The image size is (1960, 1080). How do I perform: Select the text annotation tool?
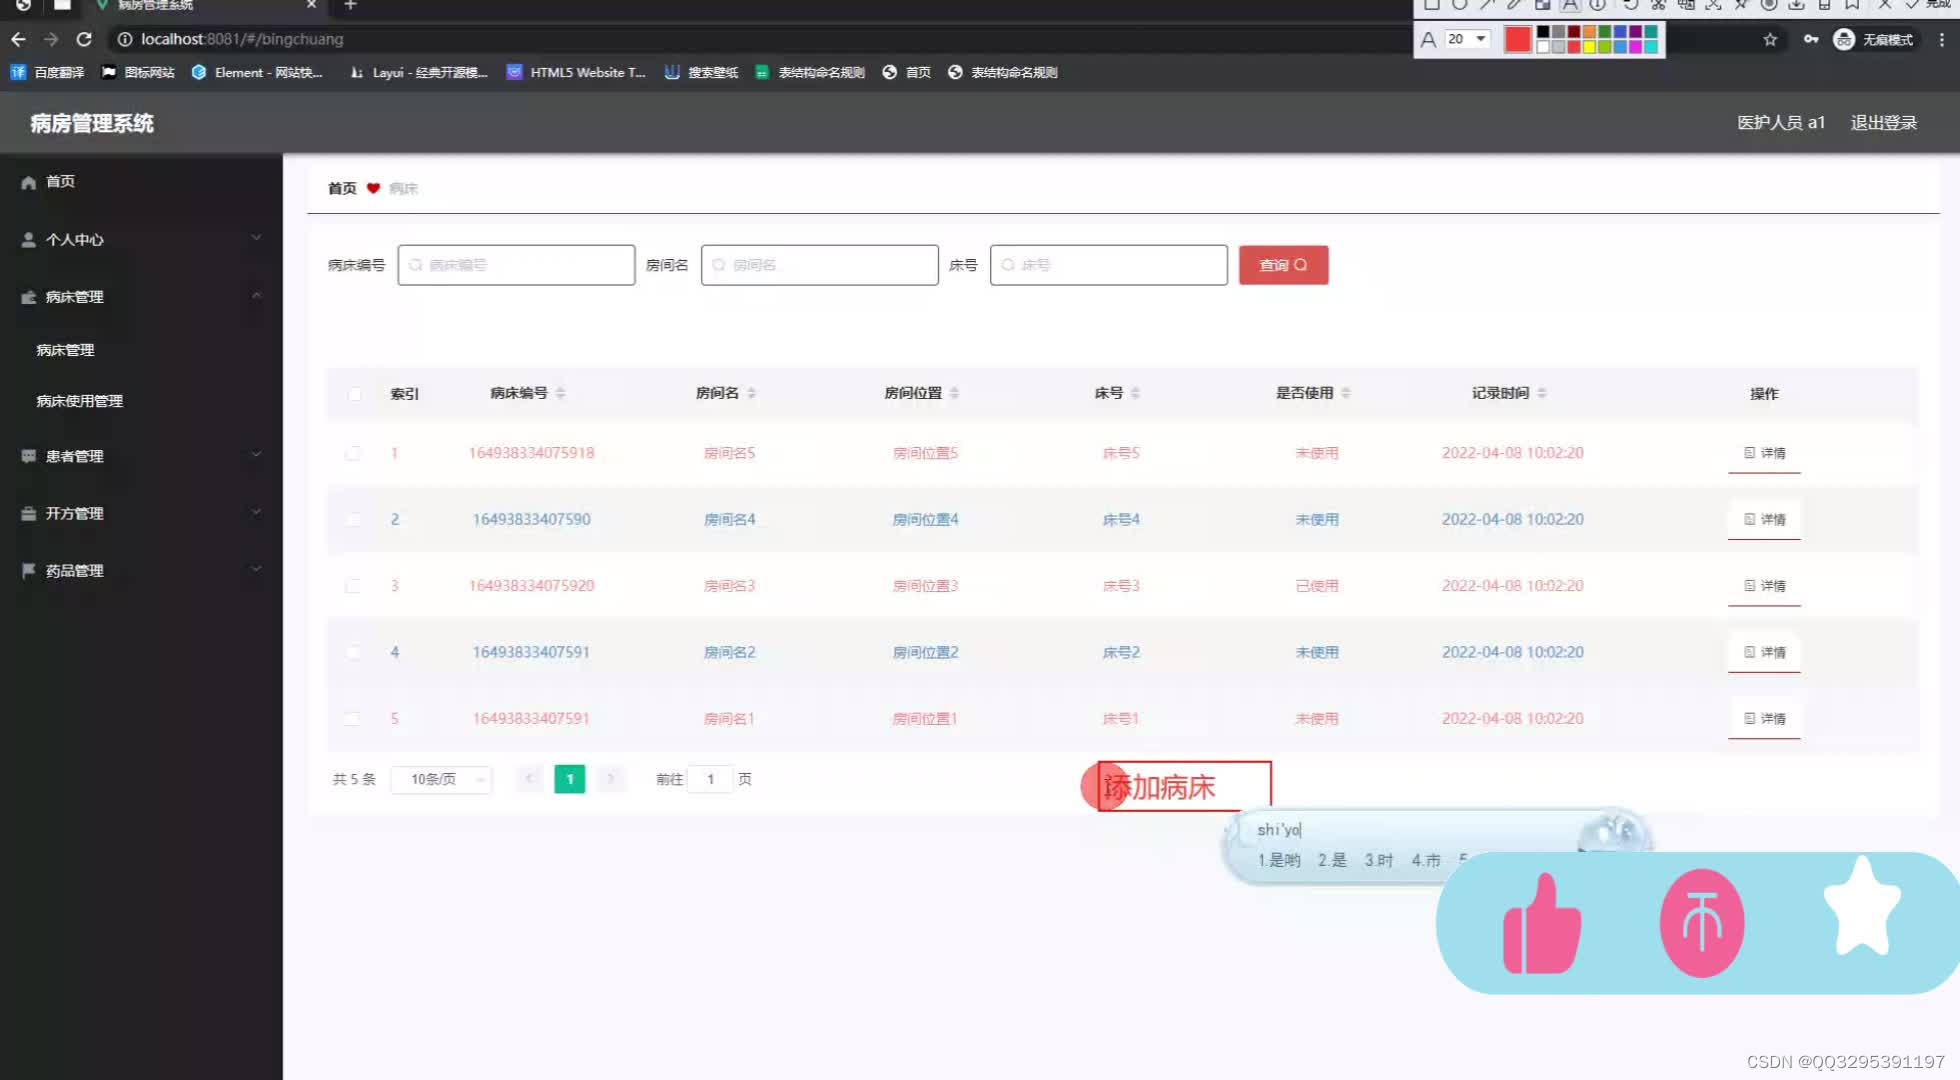[x=1572, y=5]
